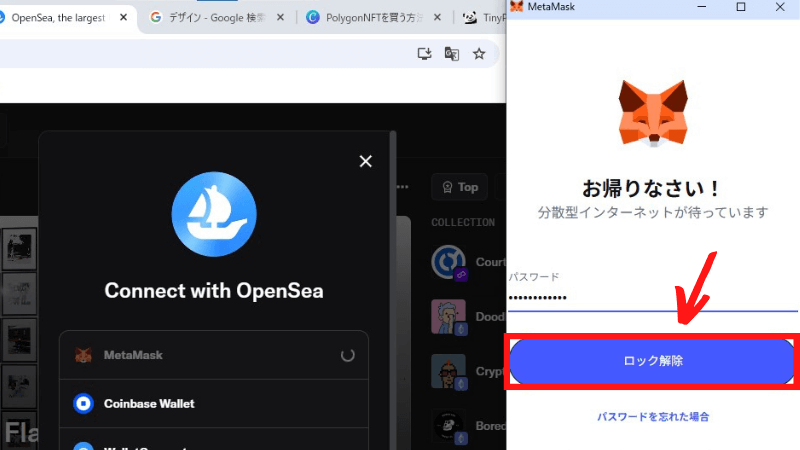Click the MetaMask fox icon in wallet list

click(x=83, y=355)
